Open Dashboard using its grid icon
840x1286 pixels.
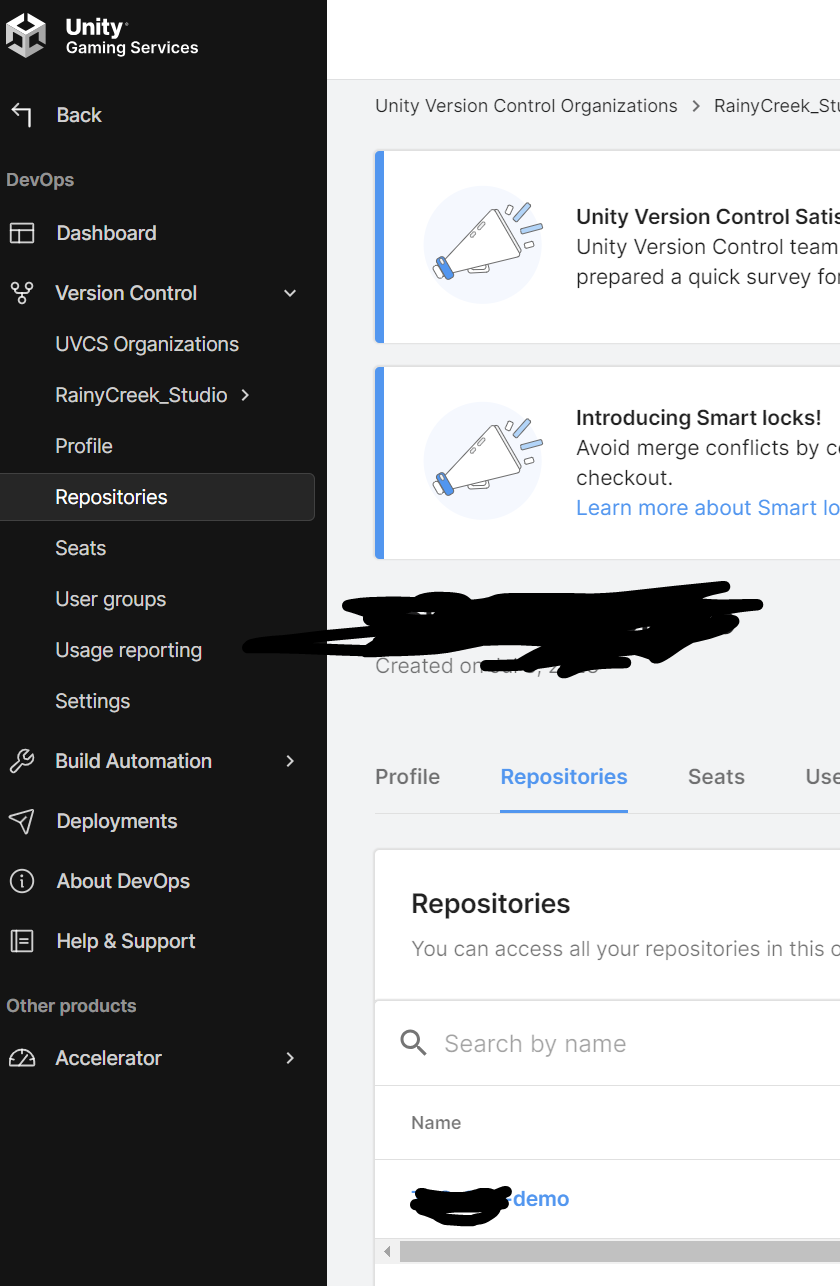pyautogui.click(x=23, y=232)
